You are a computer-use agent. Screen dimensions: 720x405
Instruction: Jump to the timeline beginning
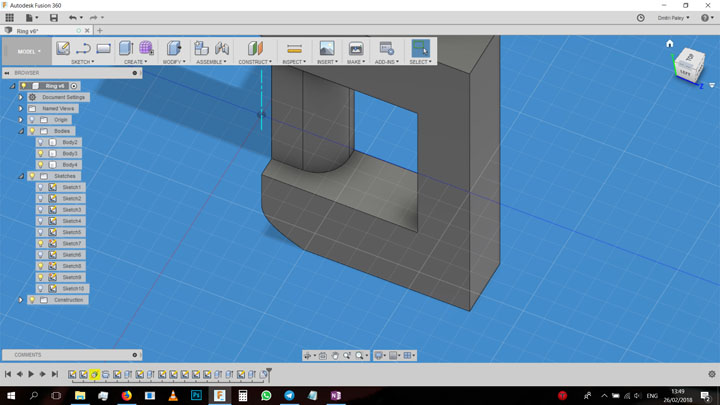(8, 374)
